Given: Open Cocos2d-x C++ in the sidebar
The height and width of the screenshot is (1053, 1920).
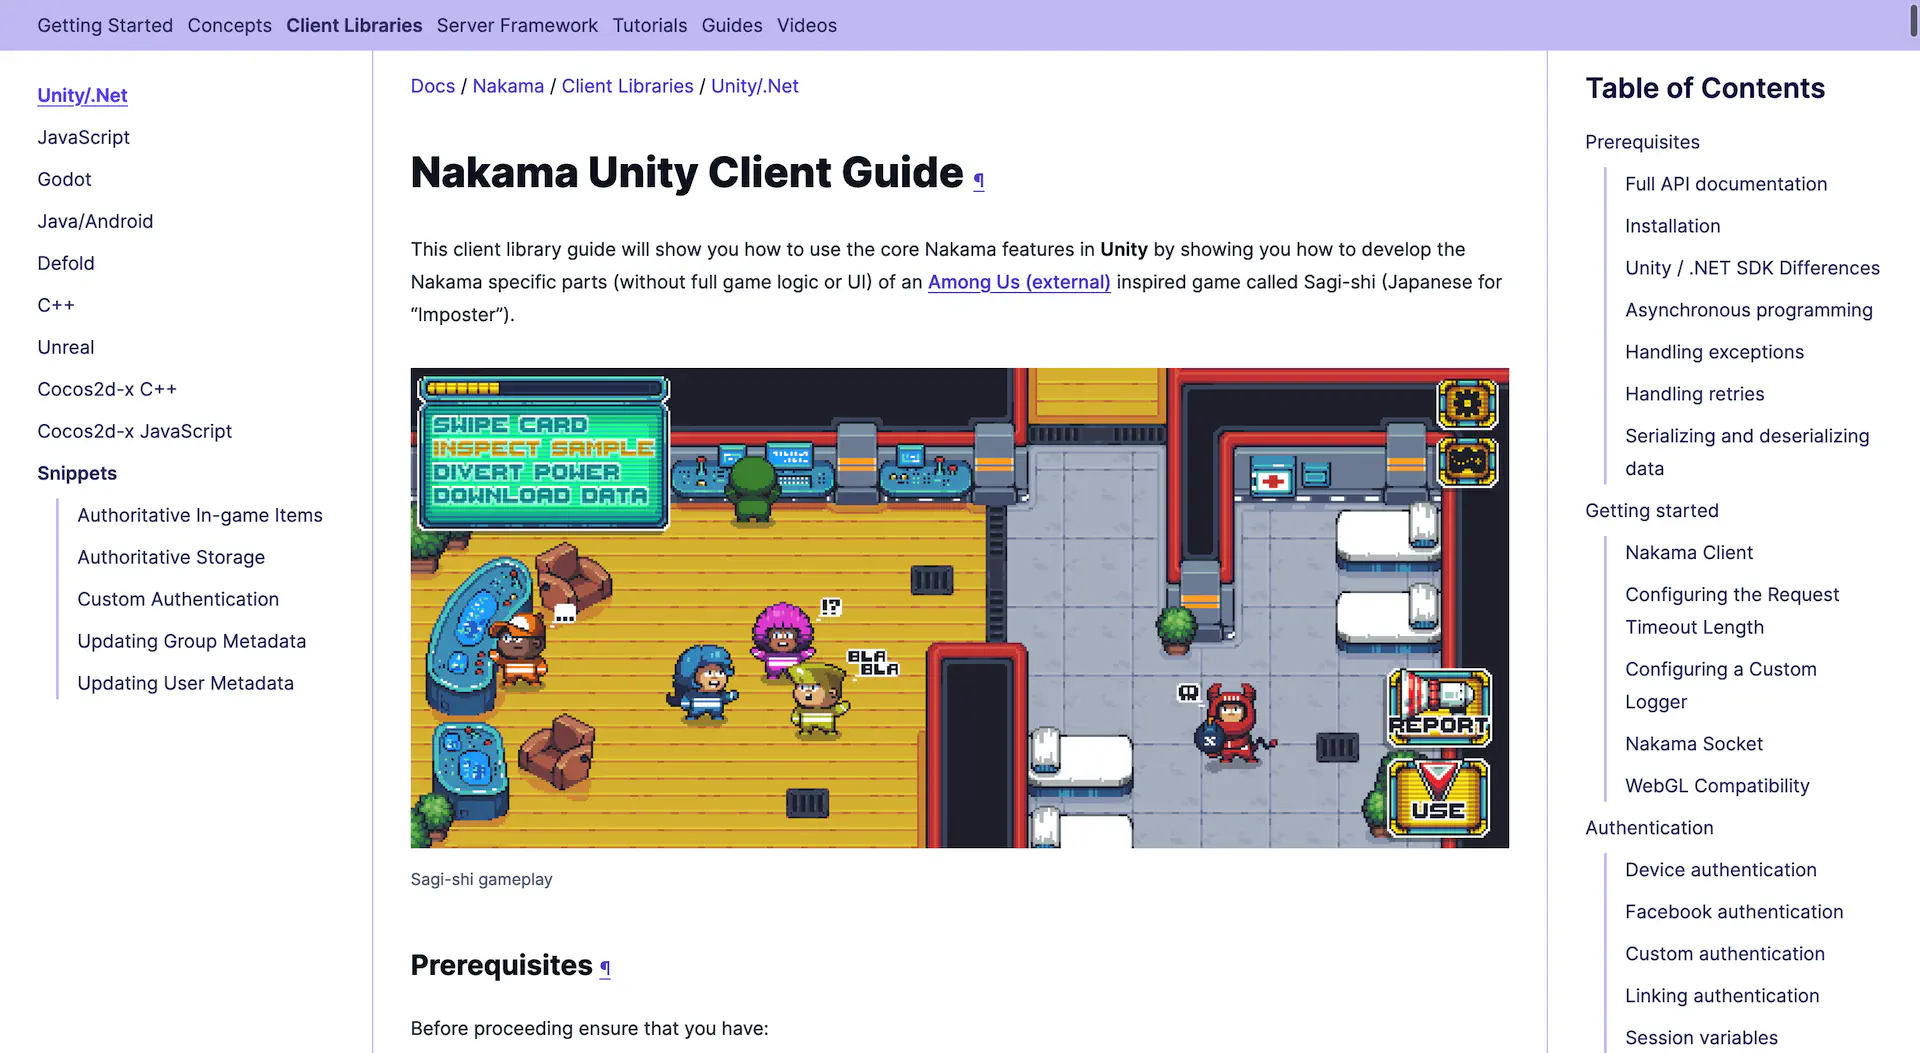Looking at the screenshot, I should tap(107, 389).
